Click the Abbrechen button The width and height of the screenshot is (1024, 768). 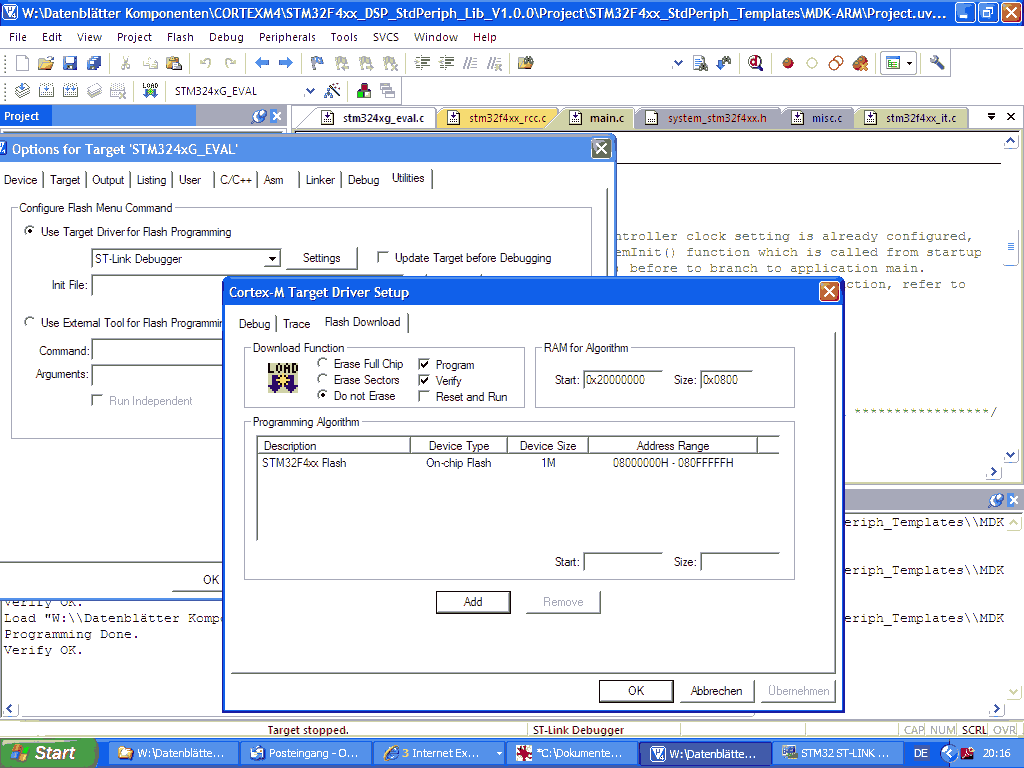pyautogui.click(x=716, y=691)
